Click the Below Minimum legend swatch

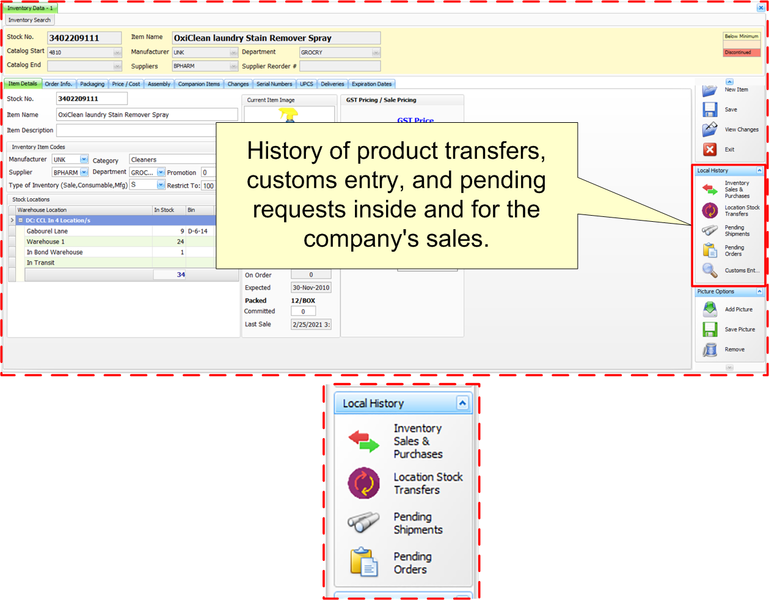pos(741,36)
